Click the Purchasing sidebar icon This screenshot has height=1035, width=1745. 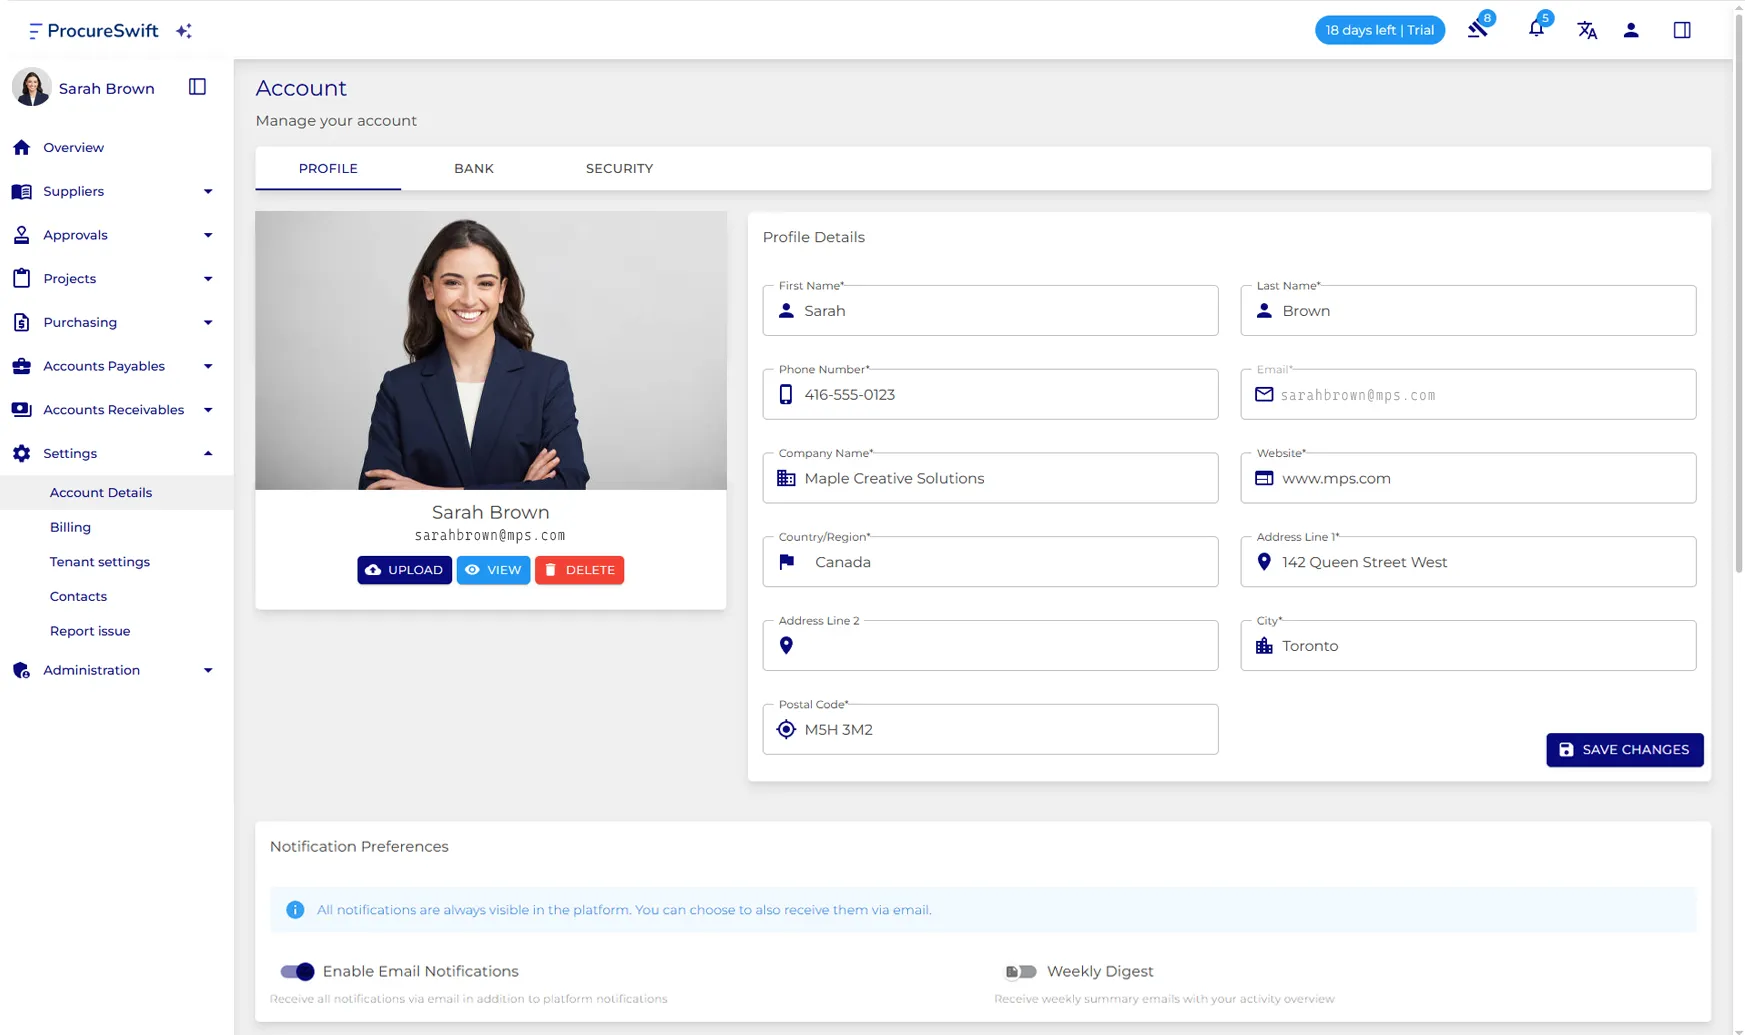coord(22,322)
